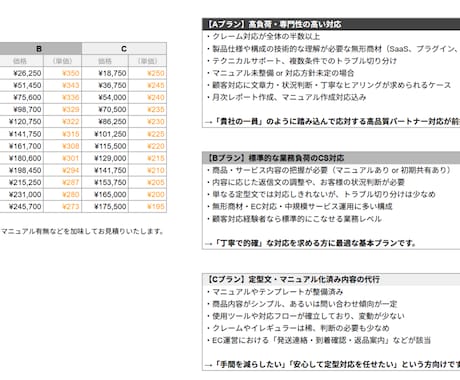
Task: Click the 【Aプラン】 heading bar
Action: [331, 24]
